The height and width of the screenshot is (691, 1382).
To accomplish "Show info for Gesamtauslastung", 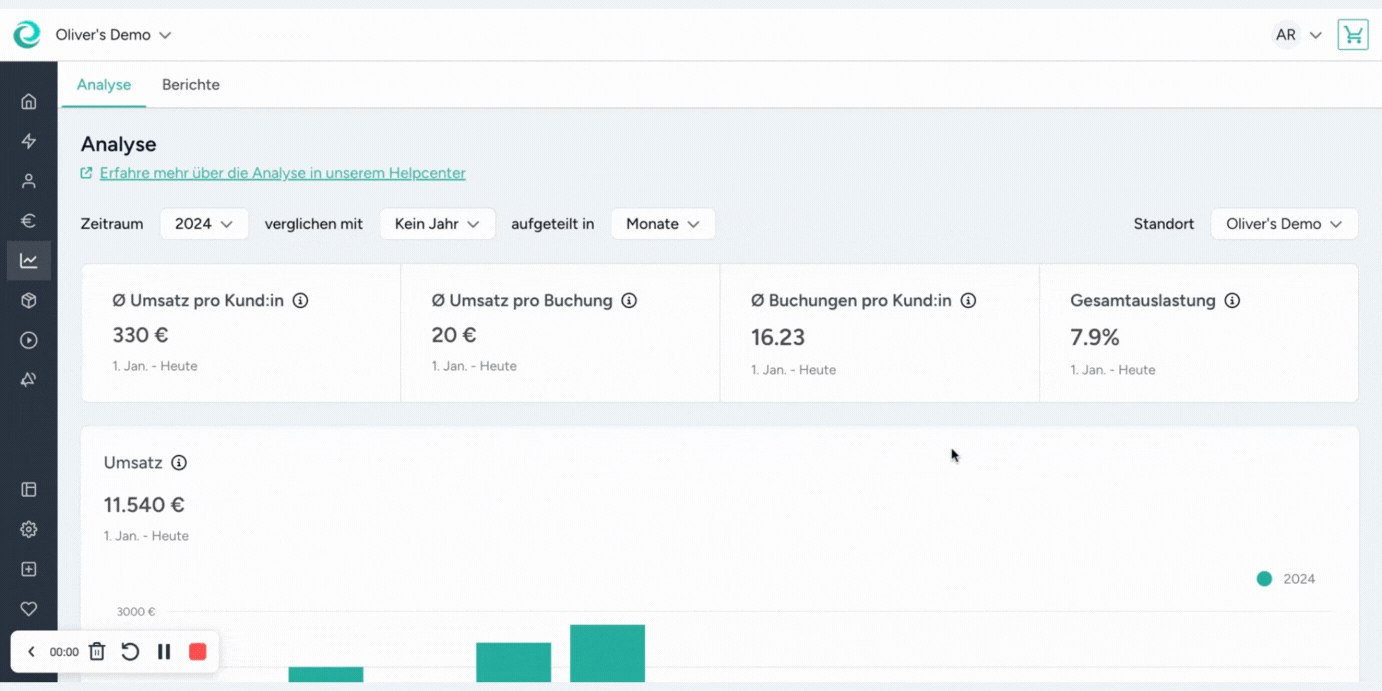I will click(1232, 301).
